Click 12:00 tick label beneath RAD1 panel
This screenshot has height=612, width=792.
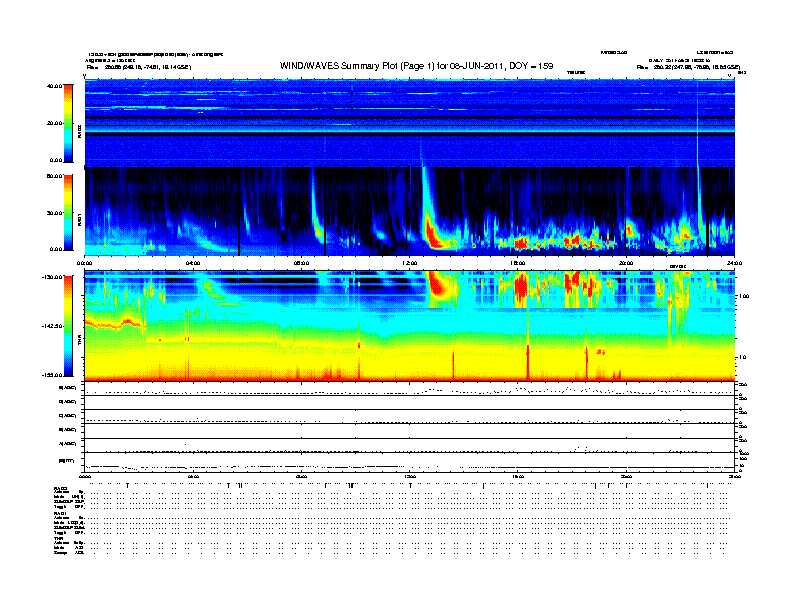410,263
